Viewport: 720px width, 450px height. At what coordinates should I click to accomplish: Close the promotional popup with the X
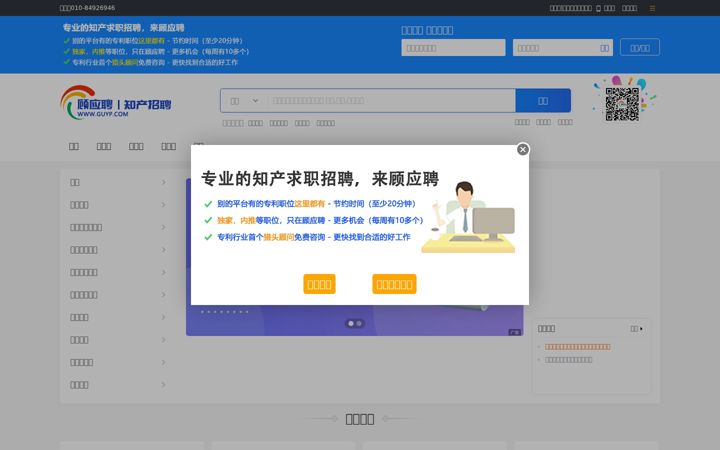click(x=523, y=149)
